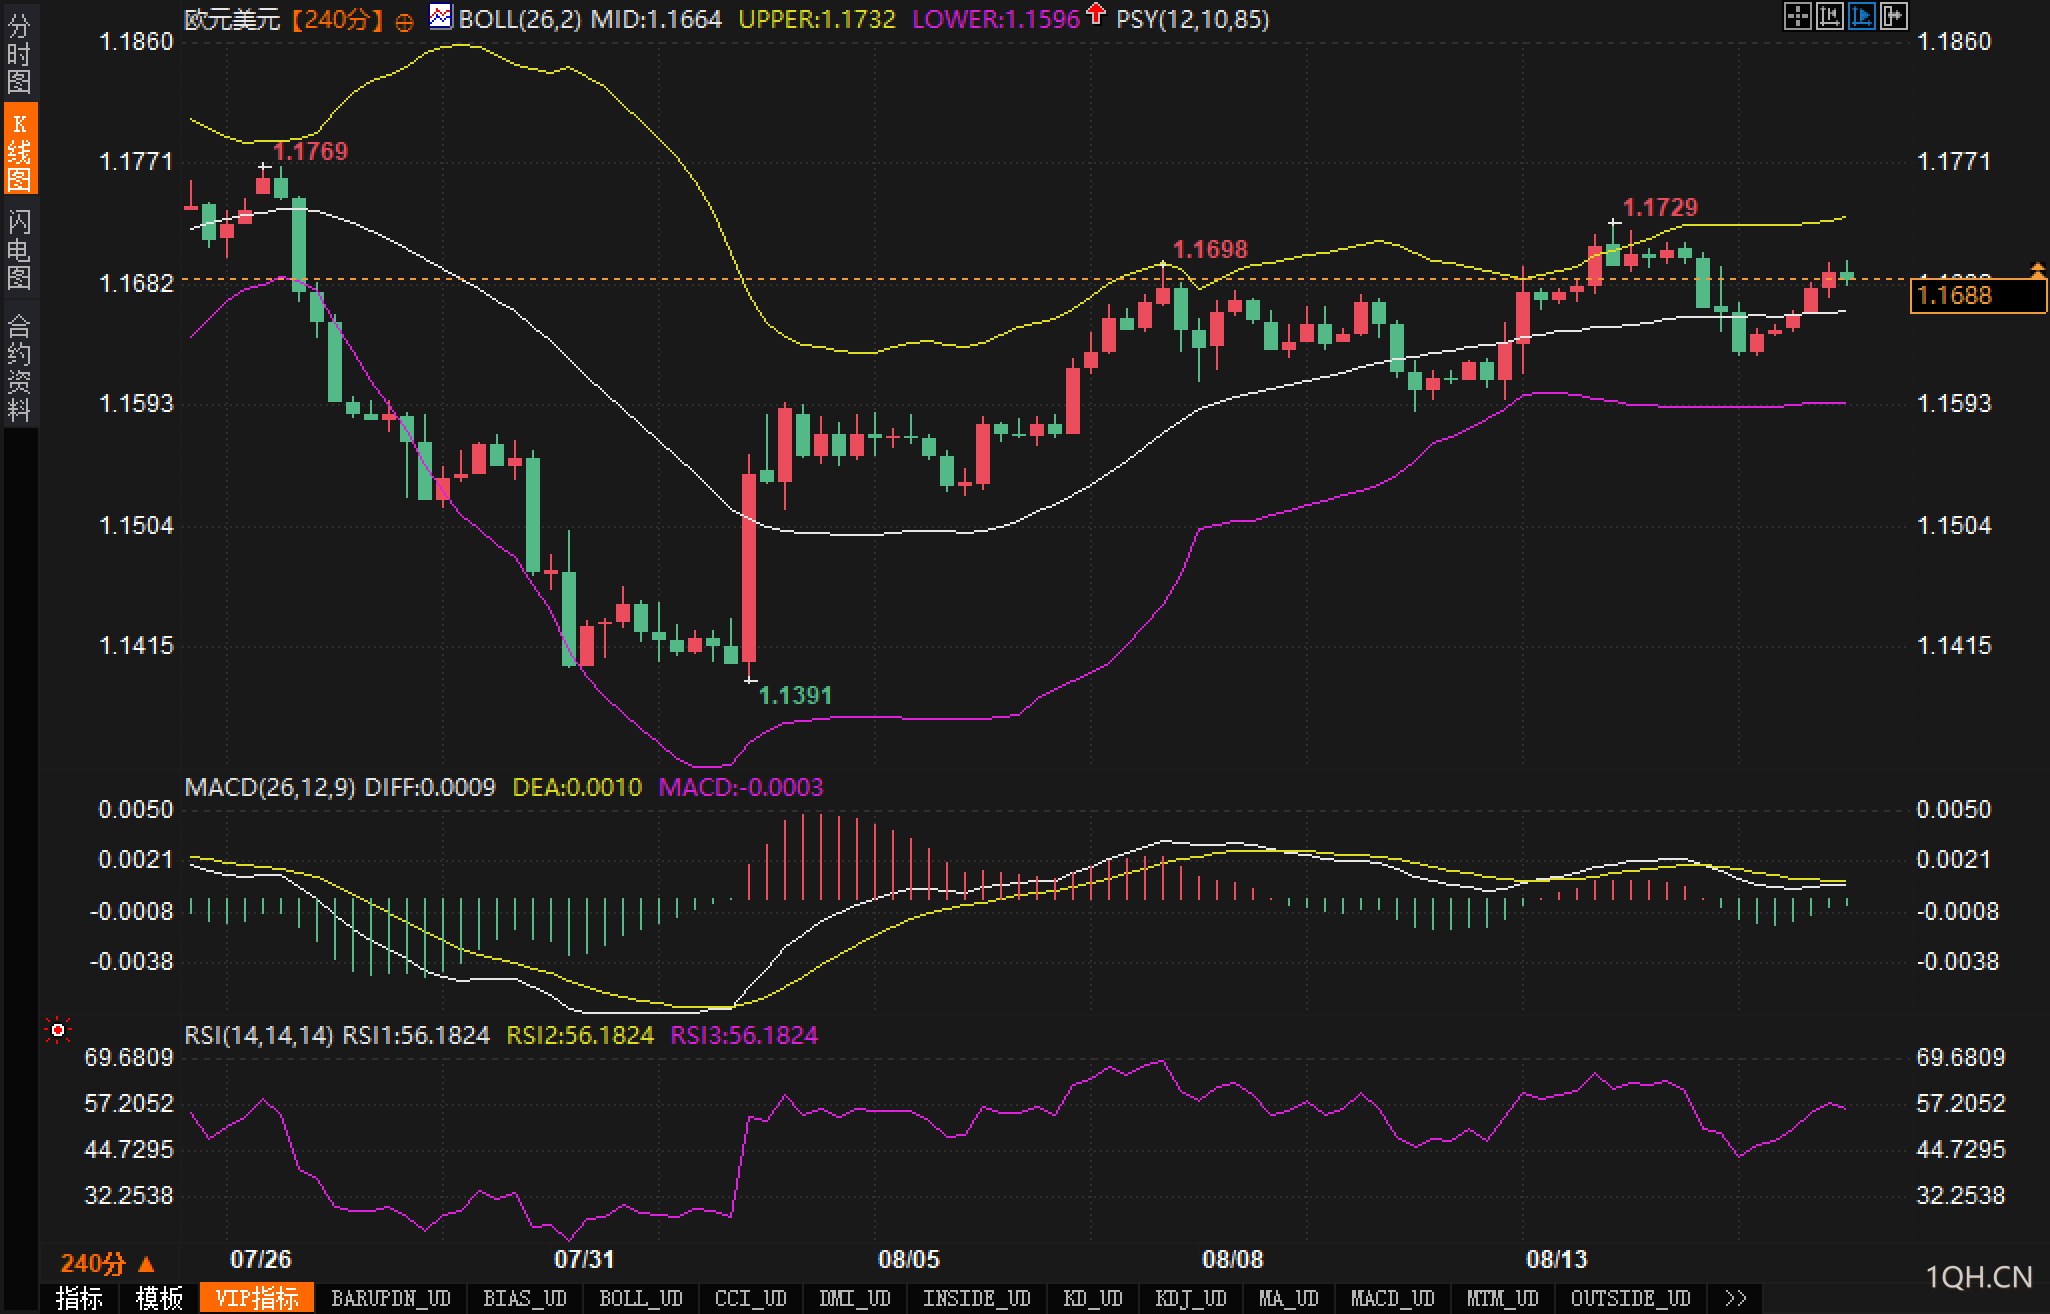Switch to 分时图 view in sidebar
Viewport: 2050px width, 1314px height.
[x=19, y=54]
